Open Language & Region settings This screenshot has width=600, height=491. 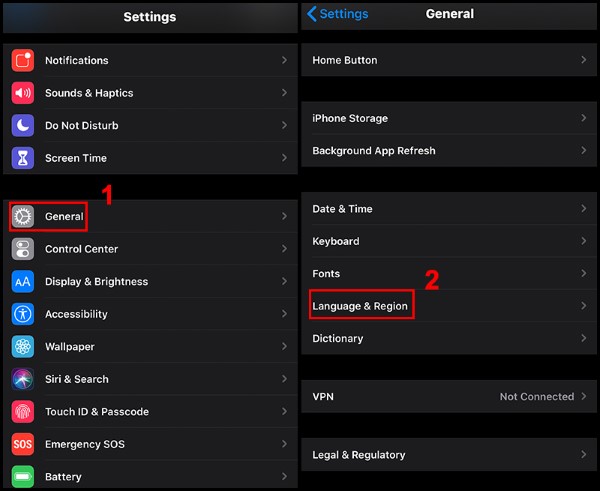coord(360,306)
